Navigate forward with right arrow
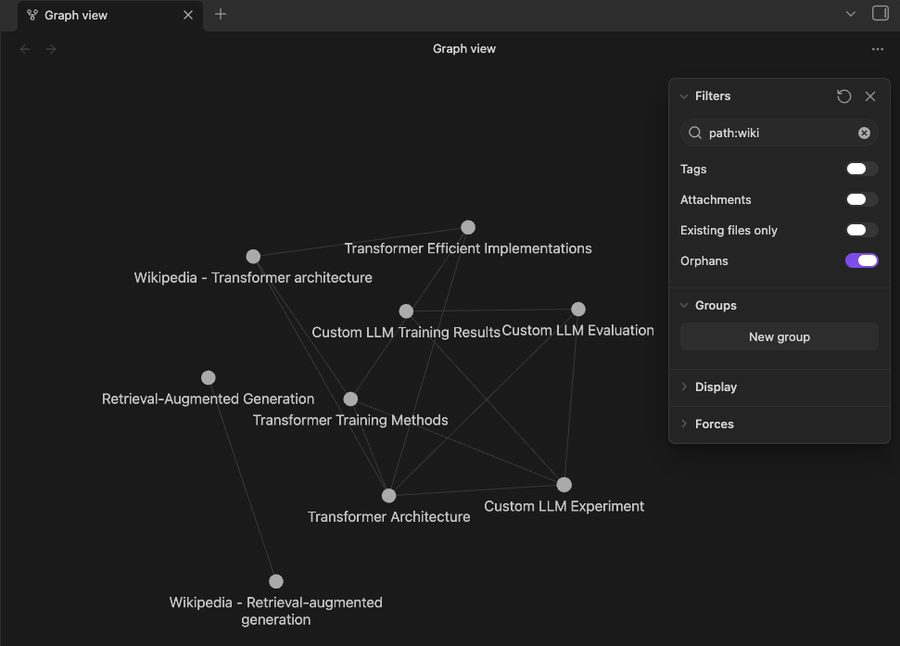The image size is (900, 646). click(x=51, y=49)
